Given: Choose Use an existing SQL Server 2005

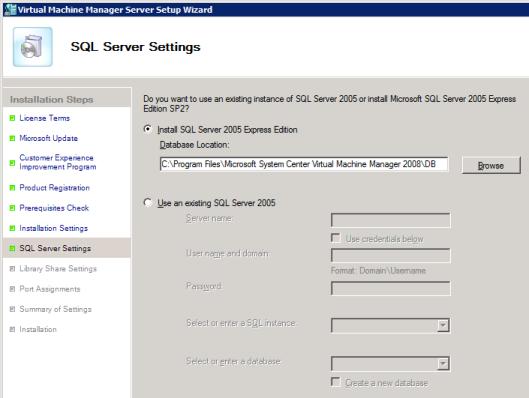Looking at the screenshot, I should point(147,202).
